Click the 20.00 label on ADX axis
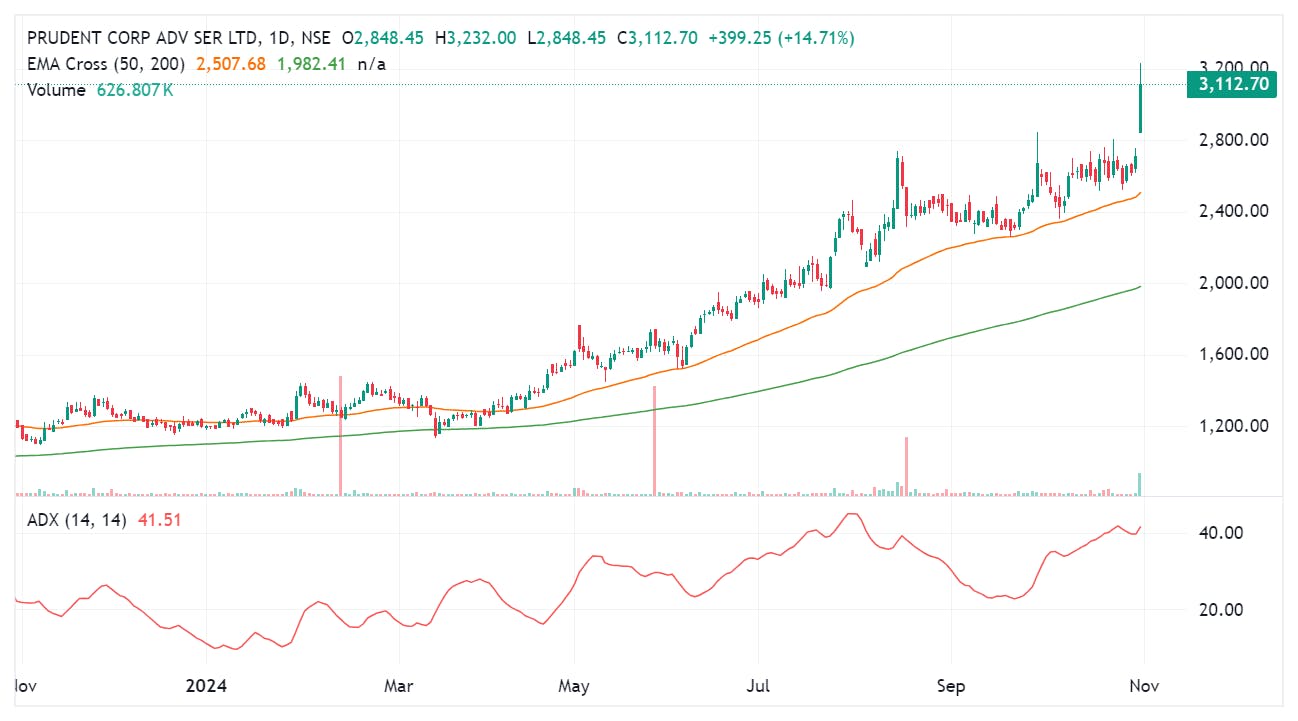 click(x=1221, y=610)
